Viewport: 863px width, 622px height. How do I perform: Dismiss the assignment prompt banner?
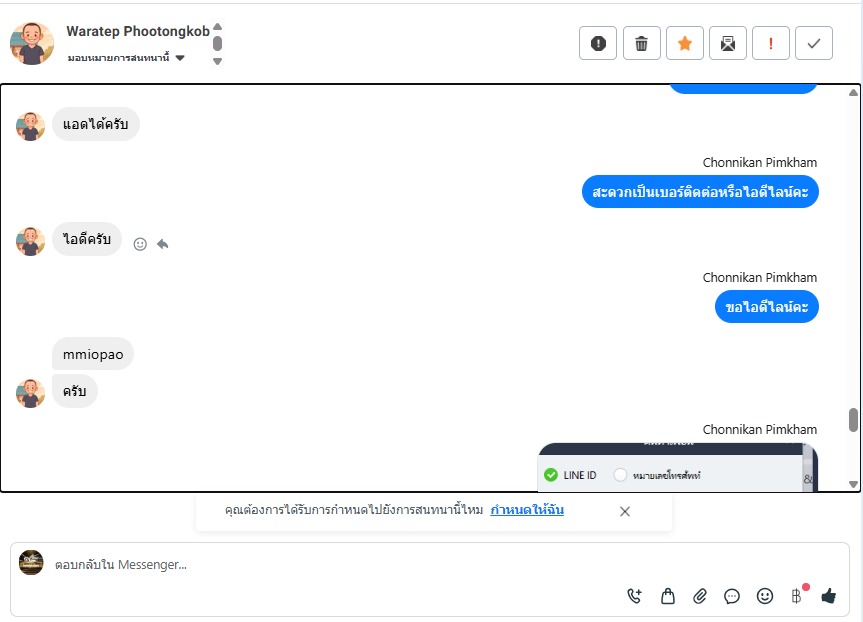tap(625, 512)
